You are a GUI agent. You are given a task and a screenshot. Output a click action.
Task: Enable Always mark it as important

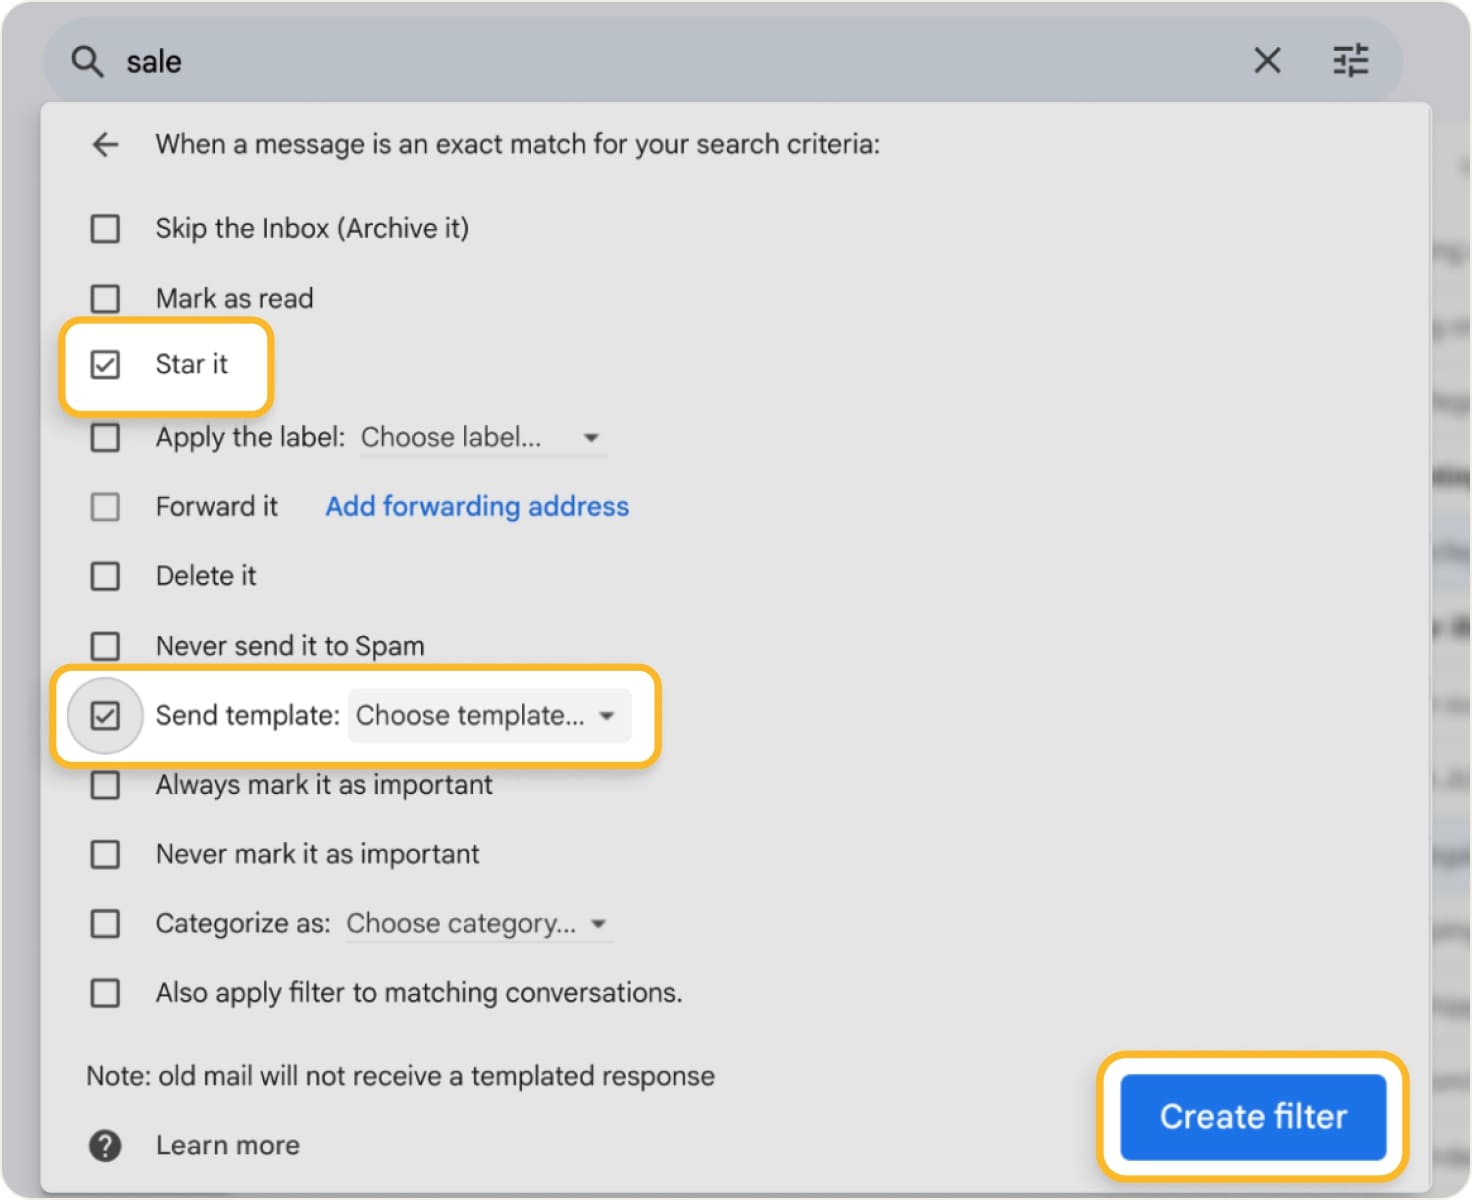tap(104, 785)
